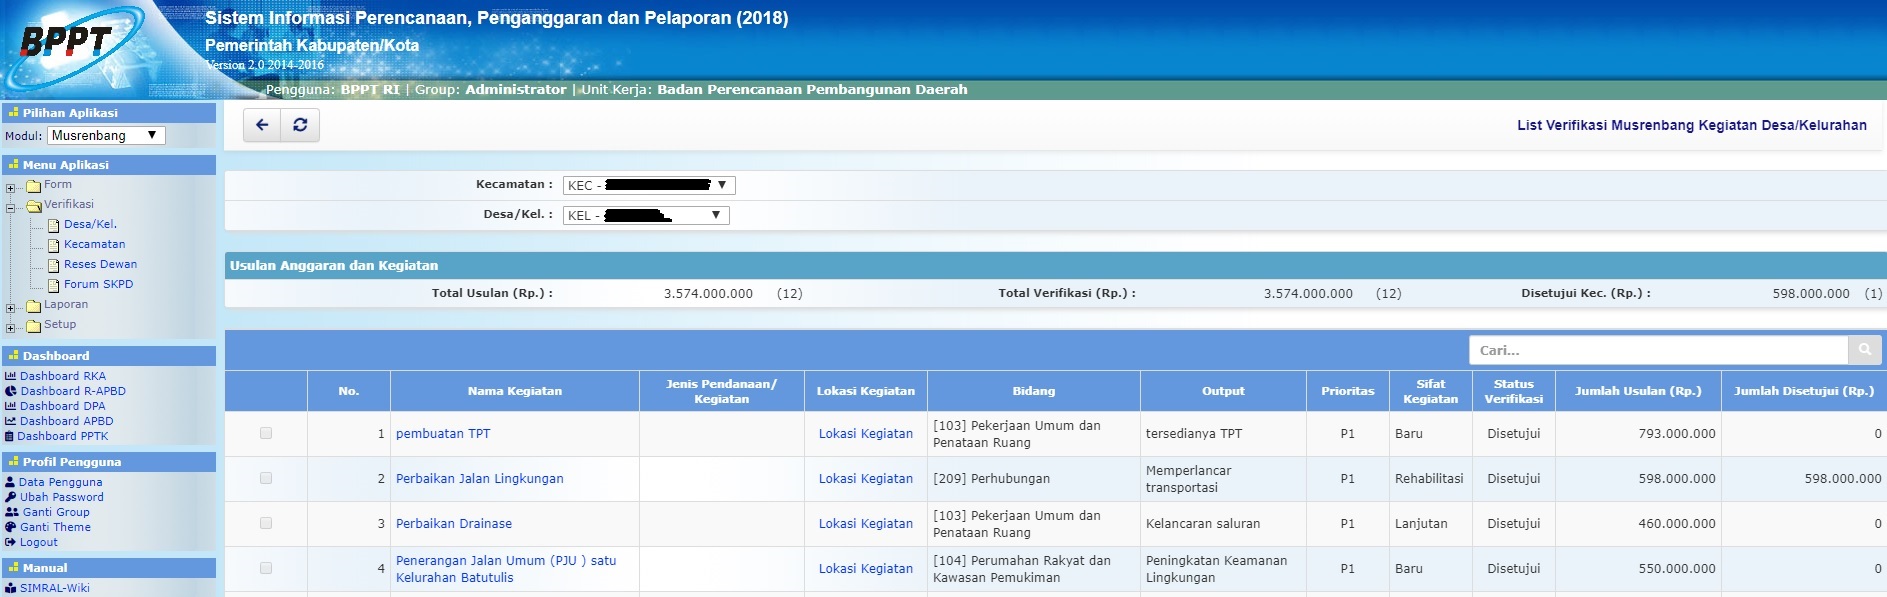Click the Desa/Kel. page icon
Screen dimensions: 1887x597
[x=54, y=225]
